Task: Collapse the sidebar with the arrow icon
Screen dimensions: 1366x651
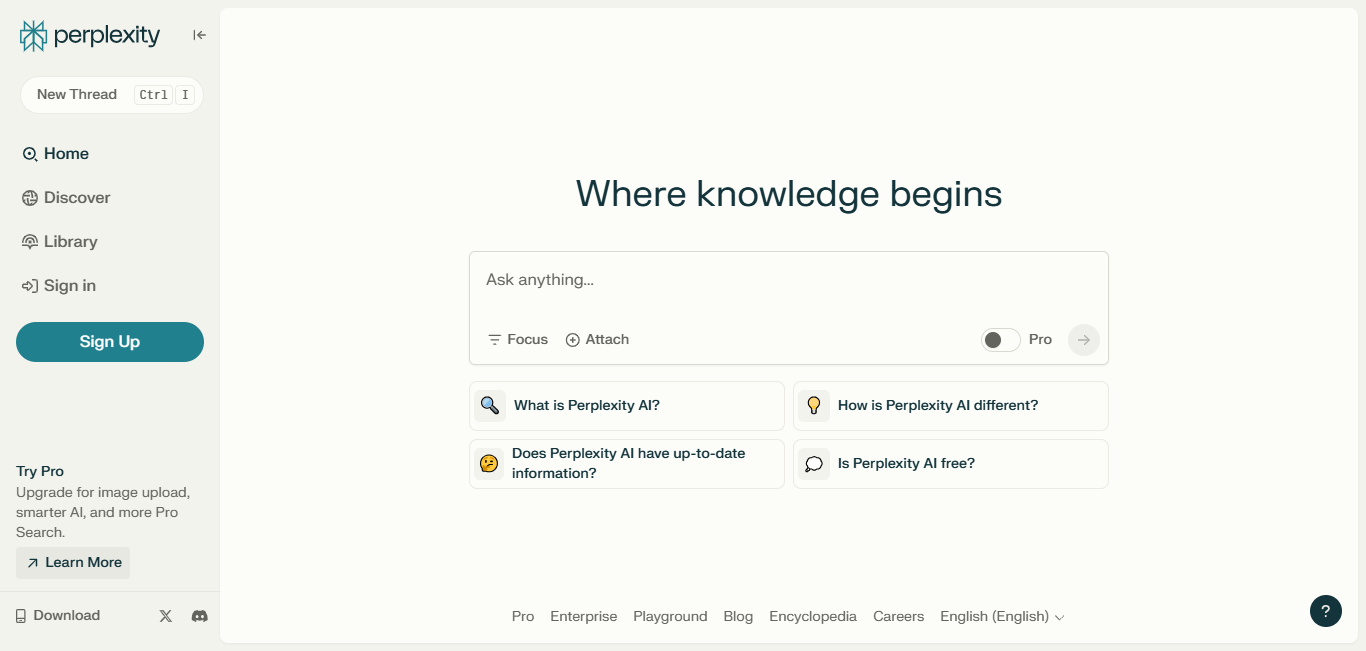Action: (x=199, y=35)
